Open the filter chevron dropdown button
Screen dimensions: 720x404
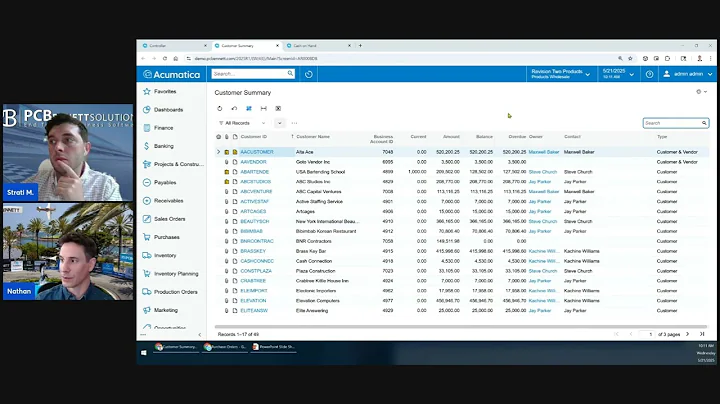coord(280,123)
